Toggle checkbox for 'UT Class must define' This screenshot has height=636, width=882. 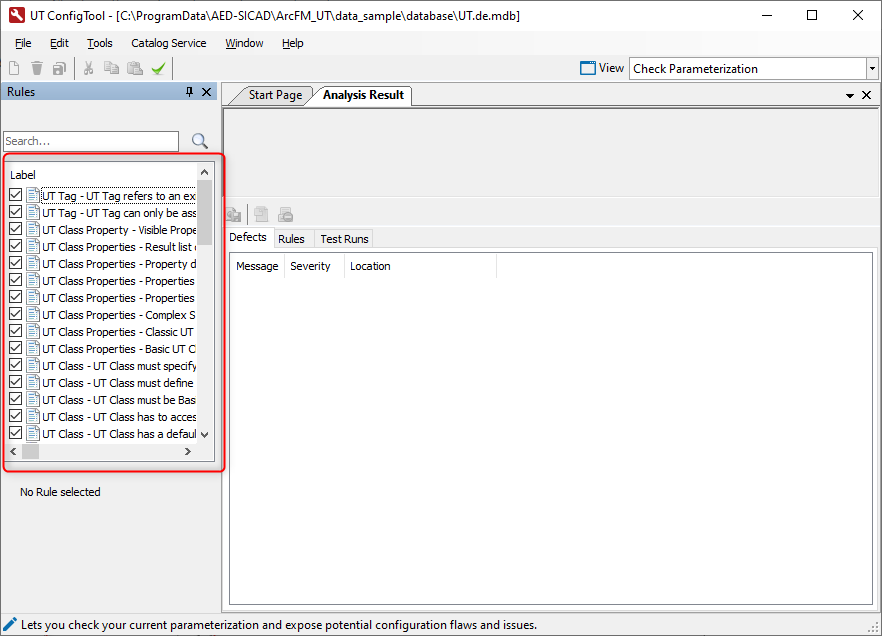[16, 381]
